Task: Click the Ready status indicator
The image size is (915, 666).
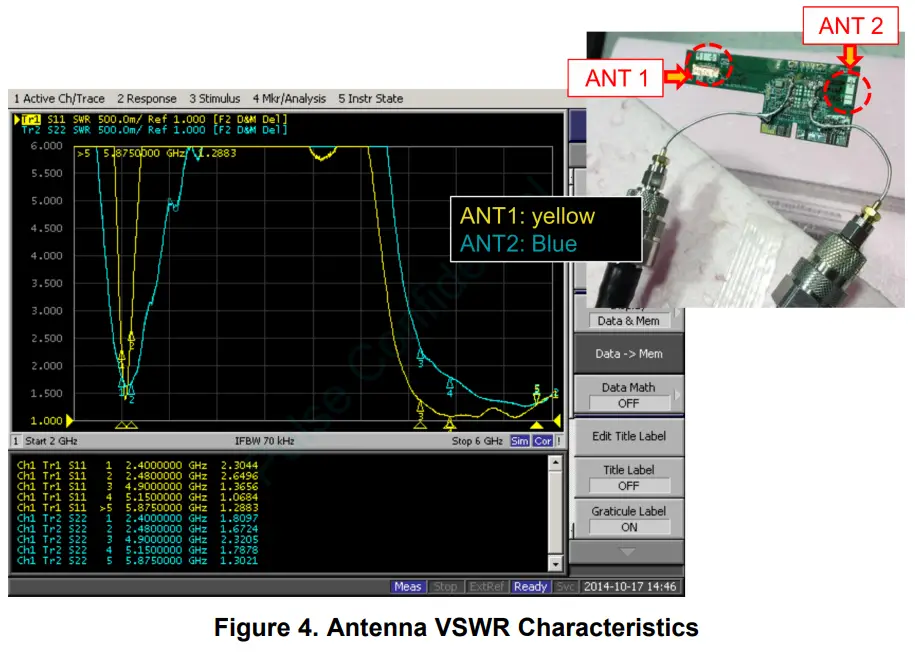Action: coord(530,587)
